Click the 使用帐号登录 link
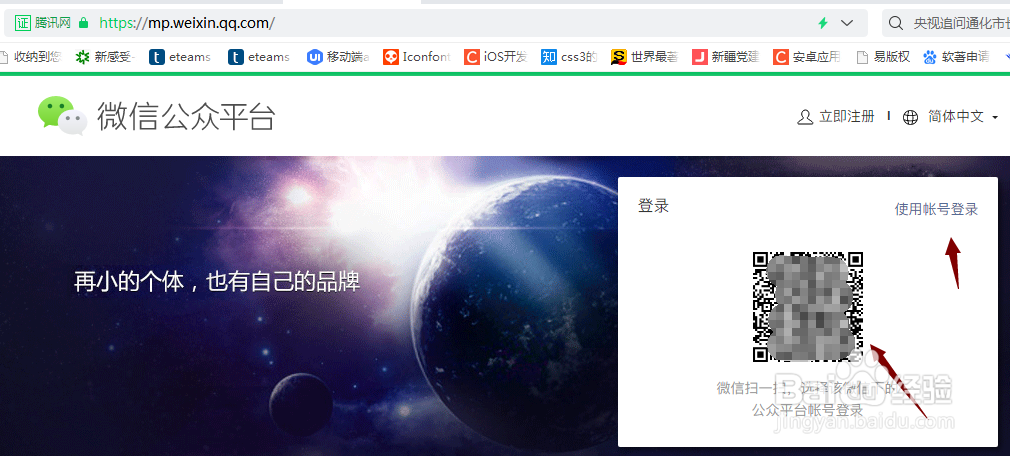Viewport: 1010px width, 456px height. (x=937, y=209)
